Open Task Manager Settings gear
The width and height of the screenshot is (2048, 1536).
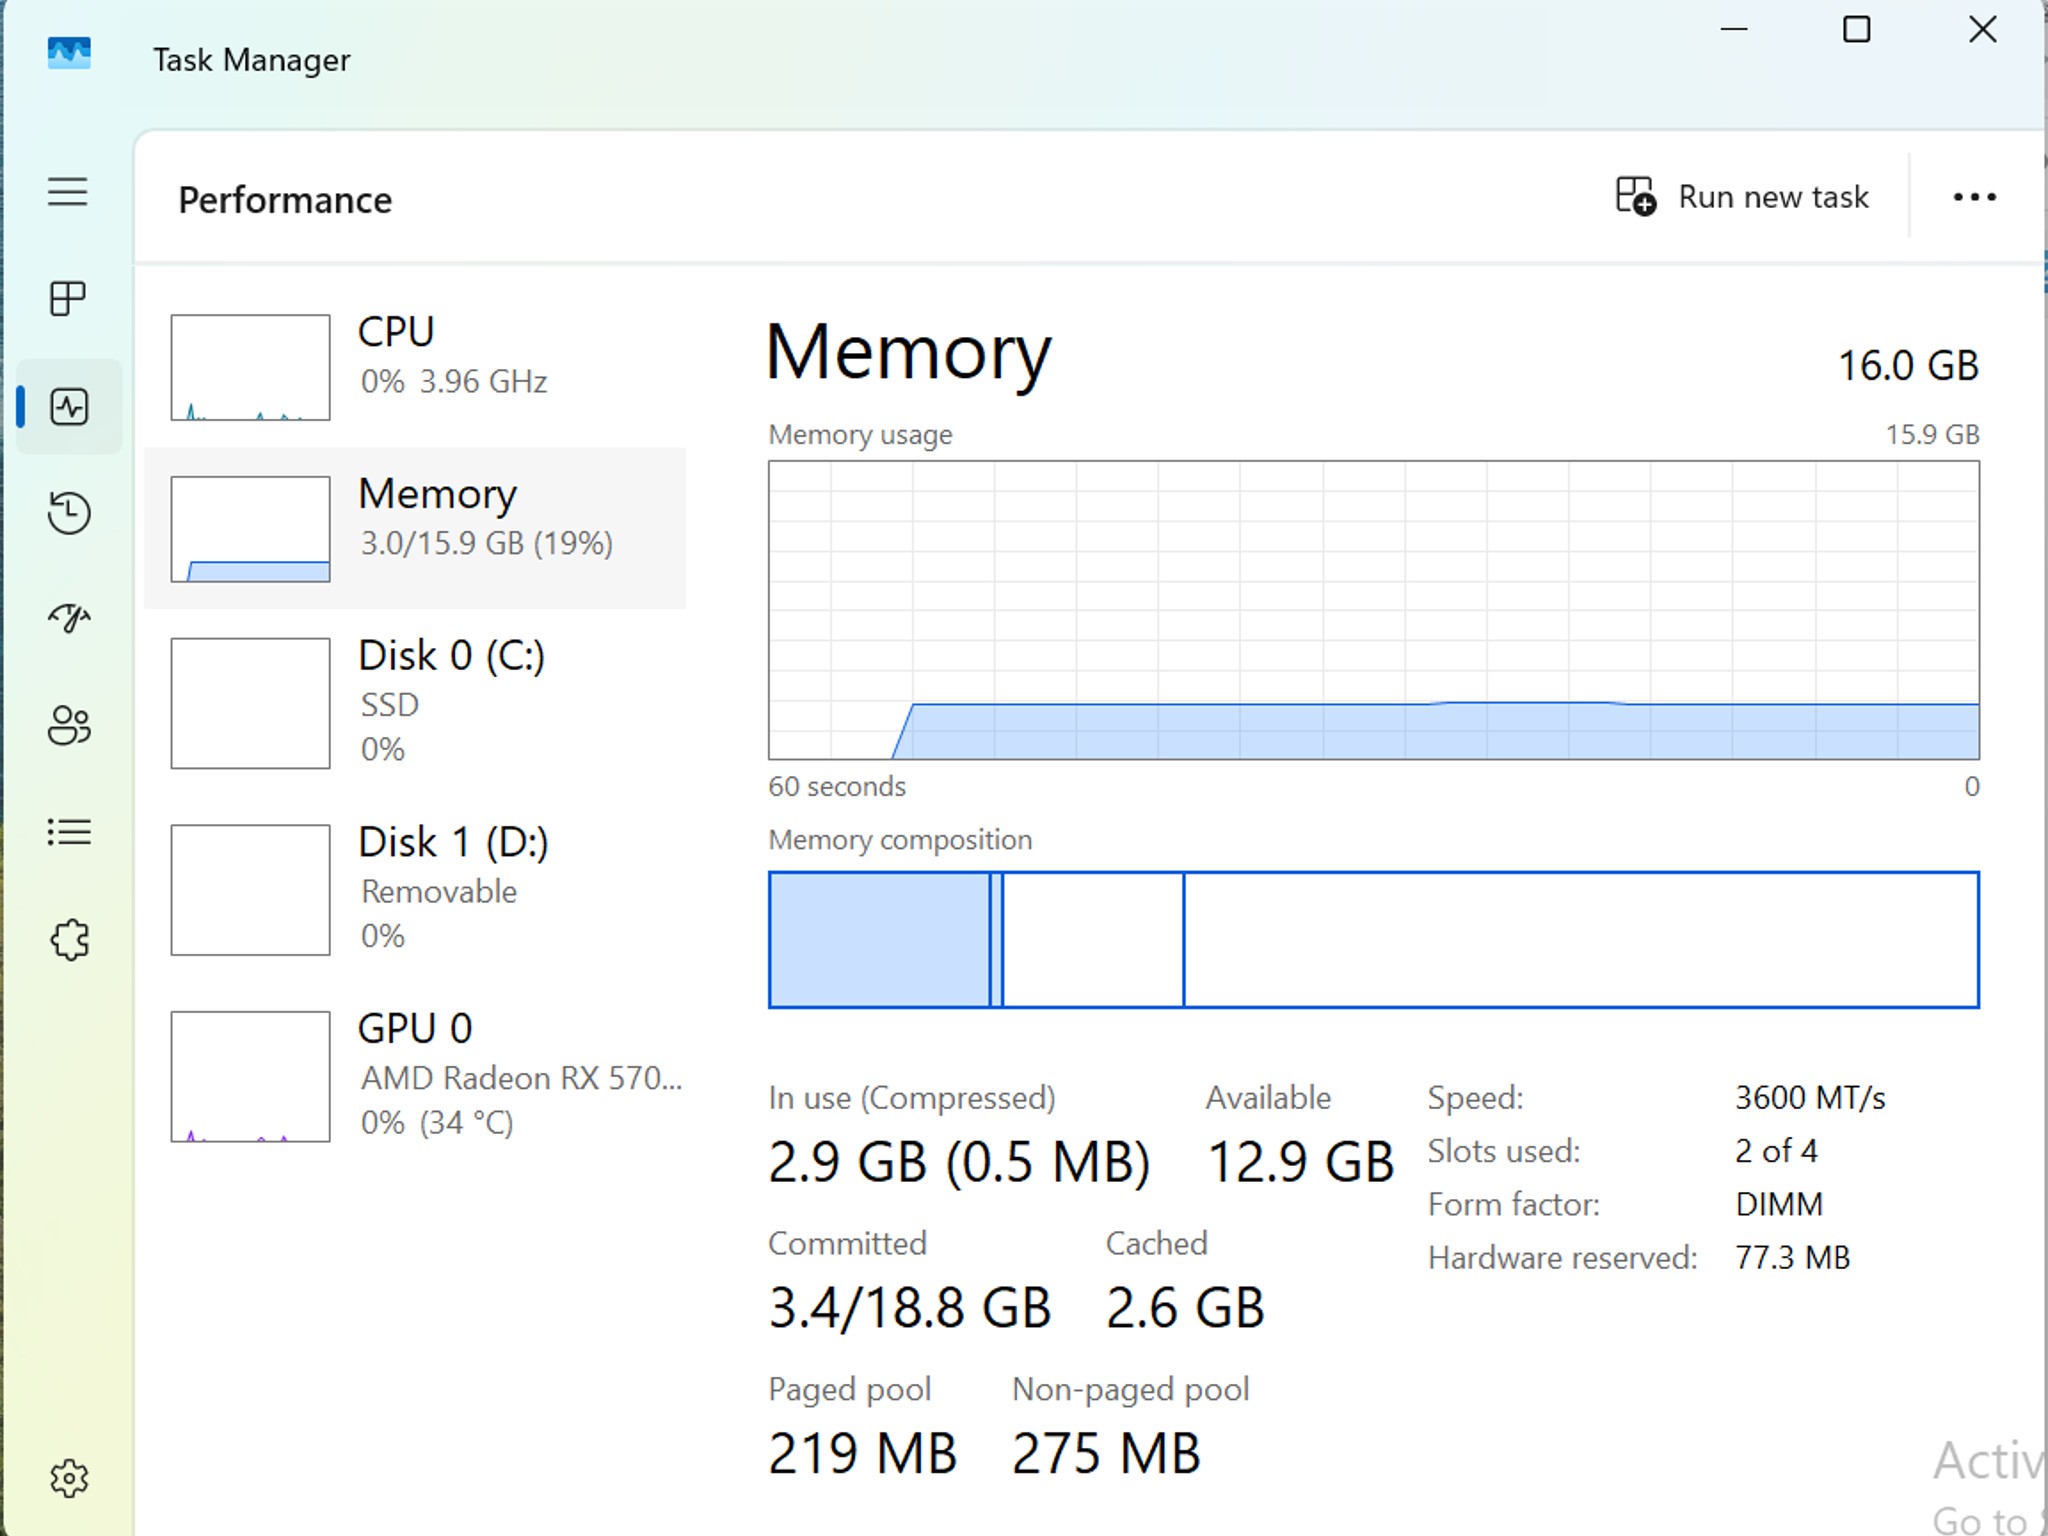click(x=69, y=1478)
